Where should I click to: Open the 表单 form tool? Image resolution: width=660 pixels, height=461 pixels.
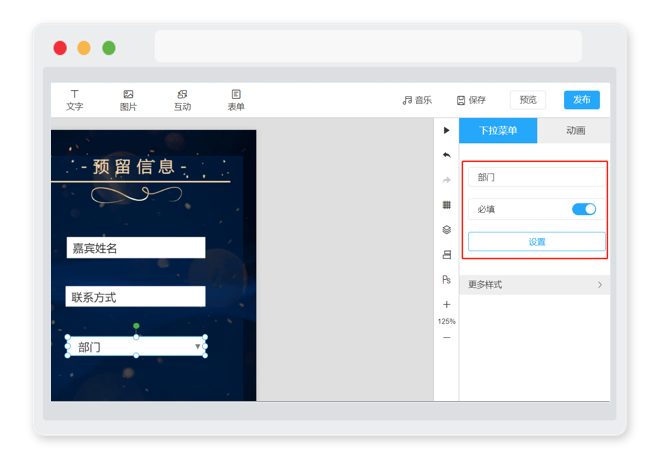(x=236, y=100)
